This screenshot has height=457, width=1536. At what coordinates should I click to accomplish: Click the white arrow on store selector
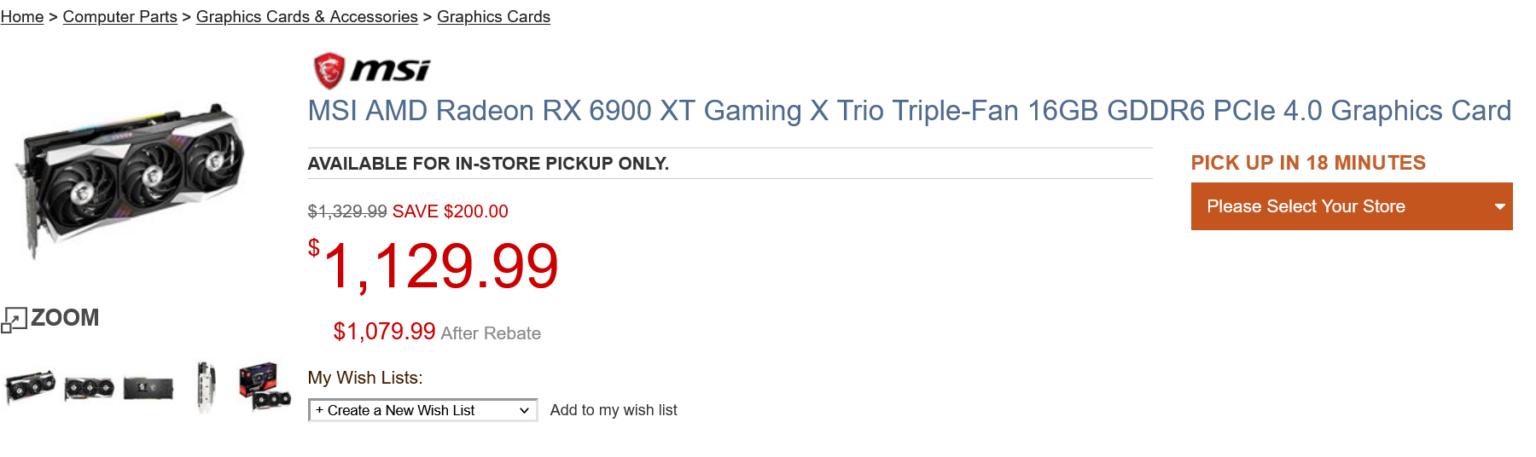coord(1500,207)
